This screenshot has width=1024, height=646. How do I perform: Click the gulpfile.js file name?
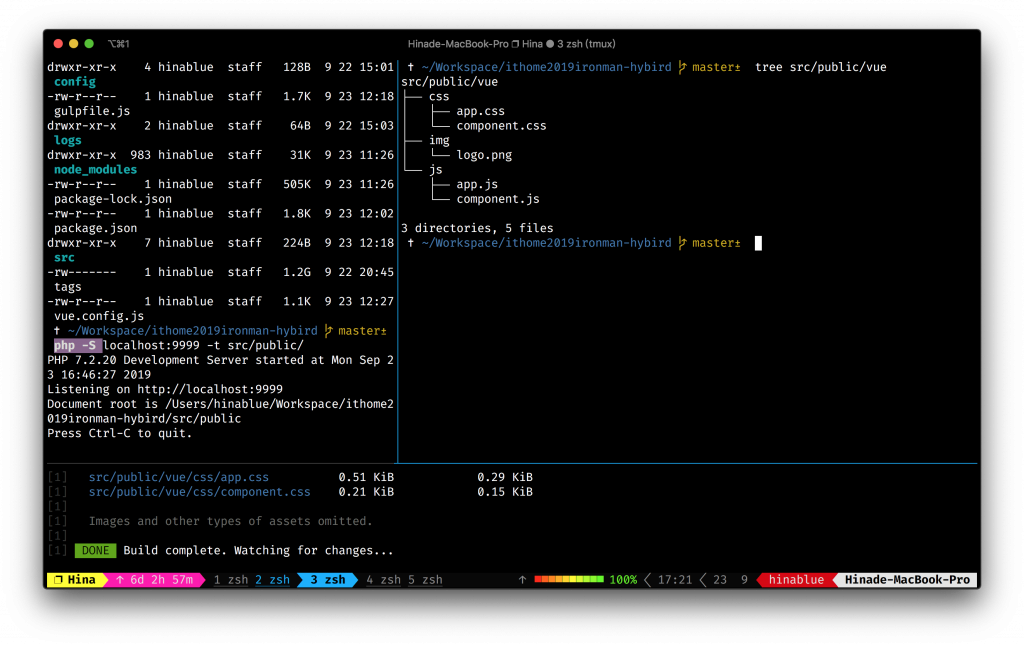92,111
